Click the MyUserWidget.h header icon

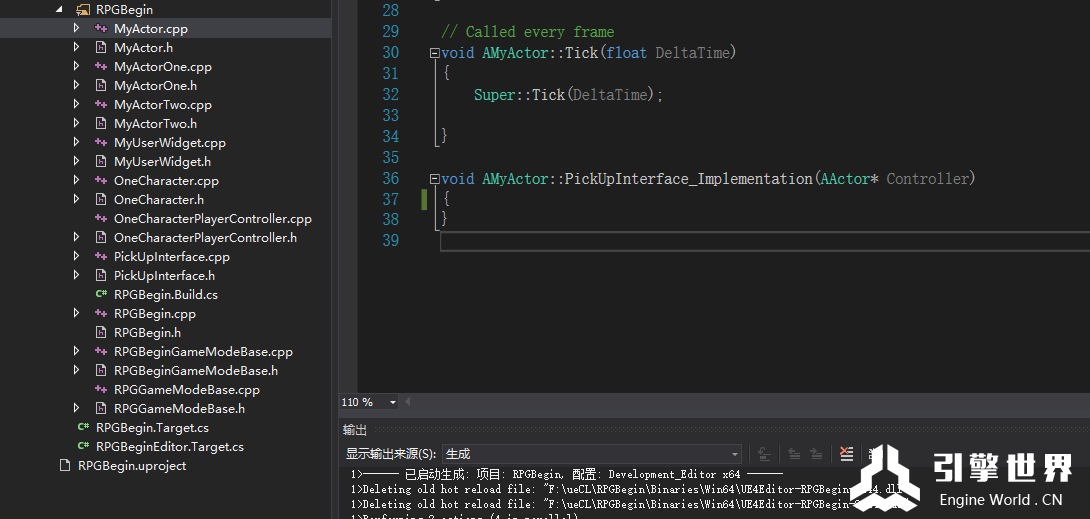pyautogui.click(x=101, y=162)
